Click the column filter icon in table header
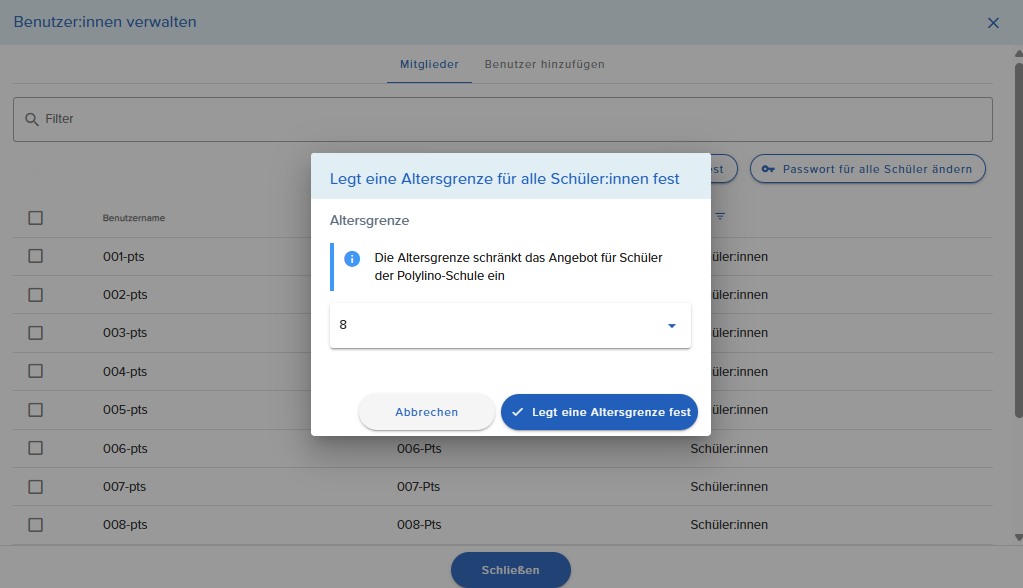This screenshot has height=588, width=1023. 720,217
